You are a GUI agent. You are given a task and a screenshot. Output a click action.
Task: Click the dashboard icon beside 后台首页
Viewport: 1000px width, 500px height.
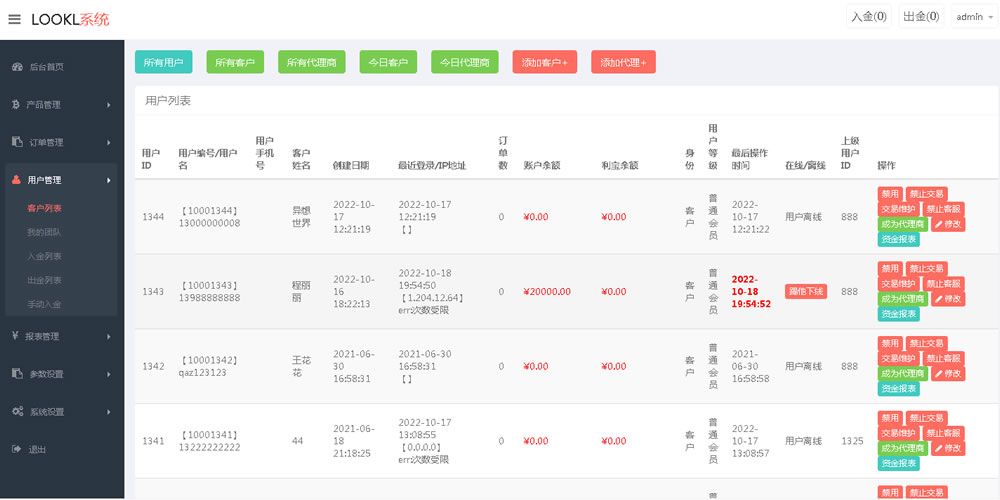click(17, 67)
